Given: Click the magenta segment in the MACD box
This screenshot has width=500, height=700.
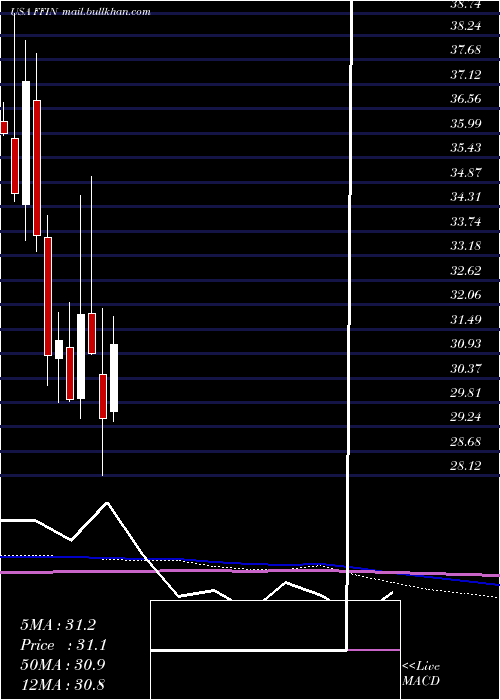Looking at the screenshot, I should [373, 650].
